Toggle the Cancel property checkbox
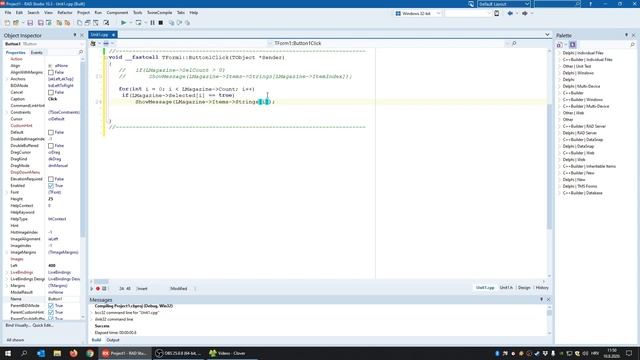Screen dimensions: 640x360 pyautogui.click(x=51, y=92)
